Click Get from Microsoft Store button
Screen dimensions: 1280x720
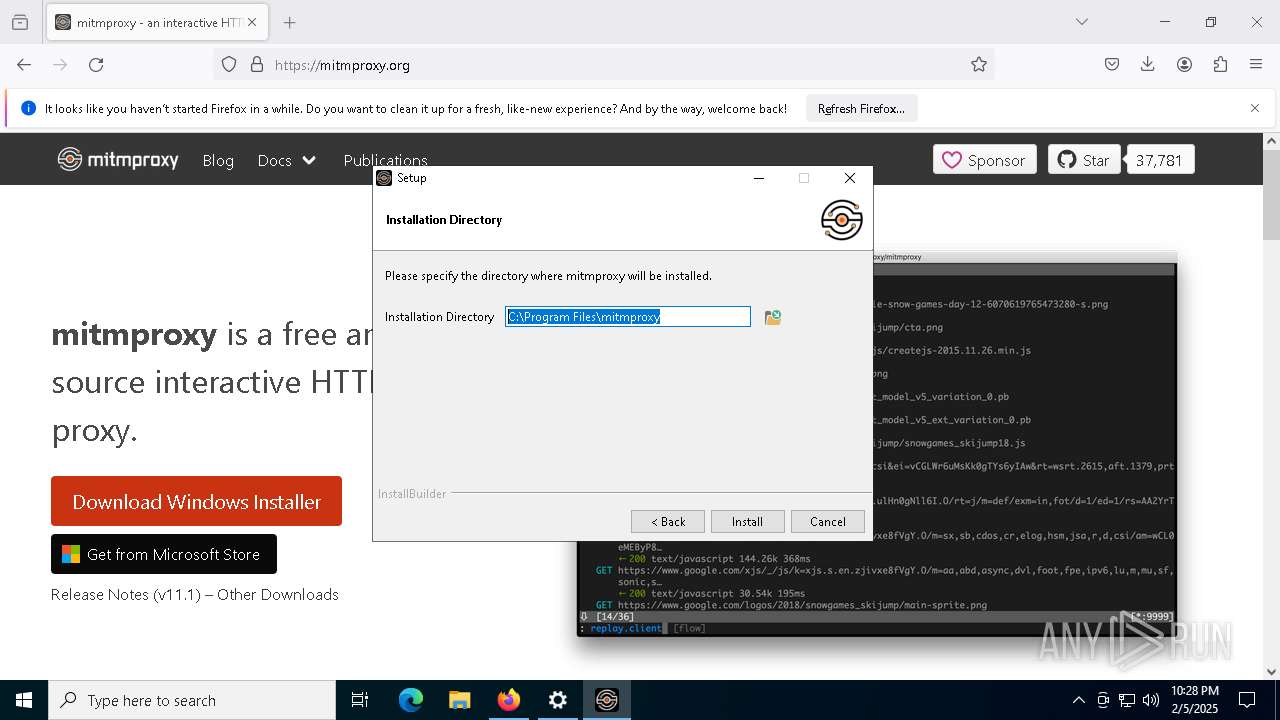coord(164,554)
